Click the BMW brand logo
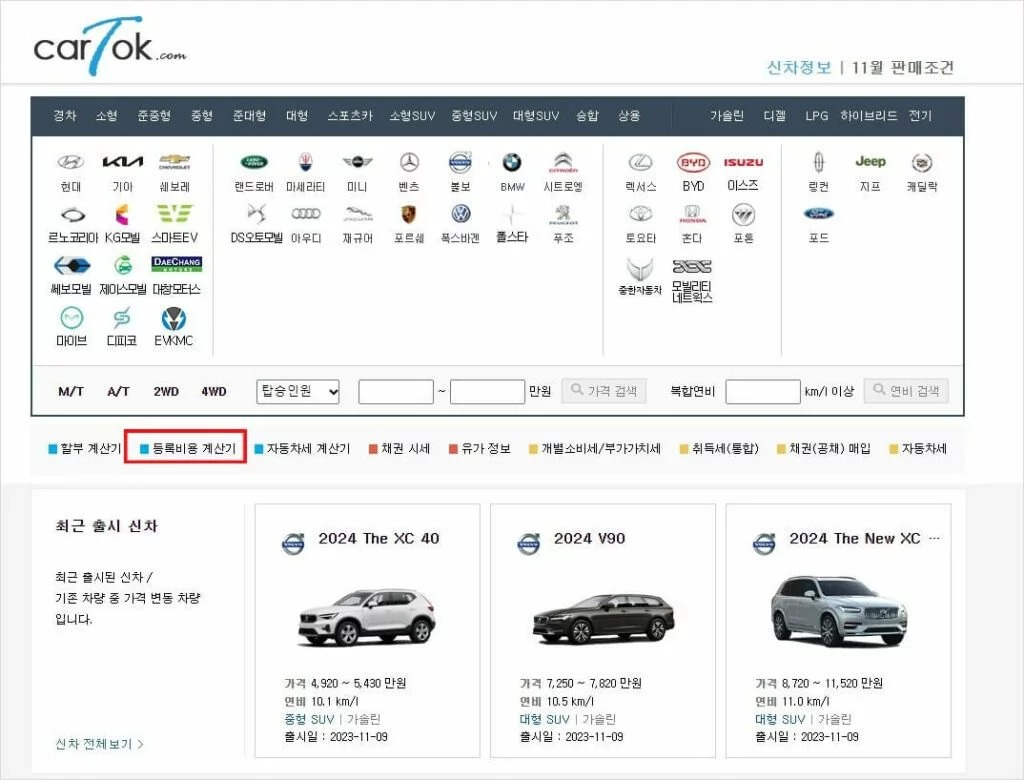This screenshot has width=1024, height=780. click(x=512, y=162)
